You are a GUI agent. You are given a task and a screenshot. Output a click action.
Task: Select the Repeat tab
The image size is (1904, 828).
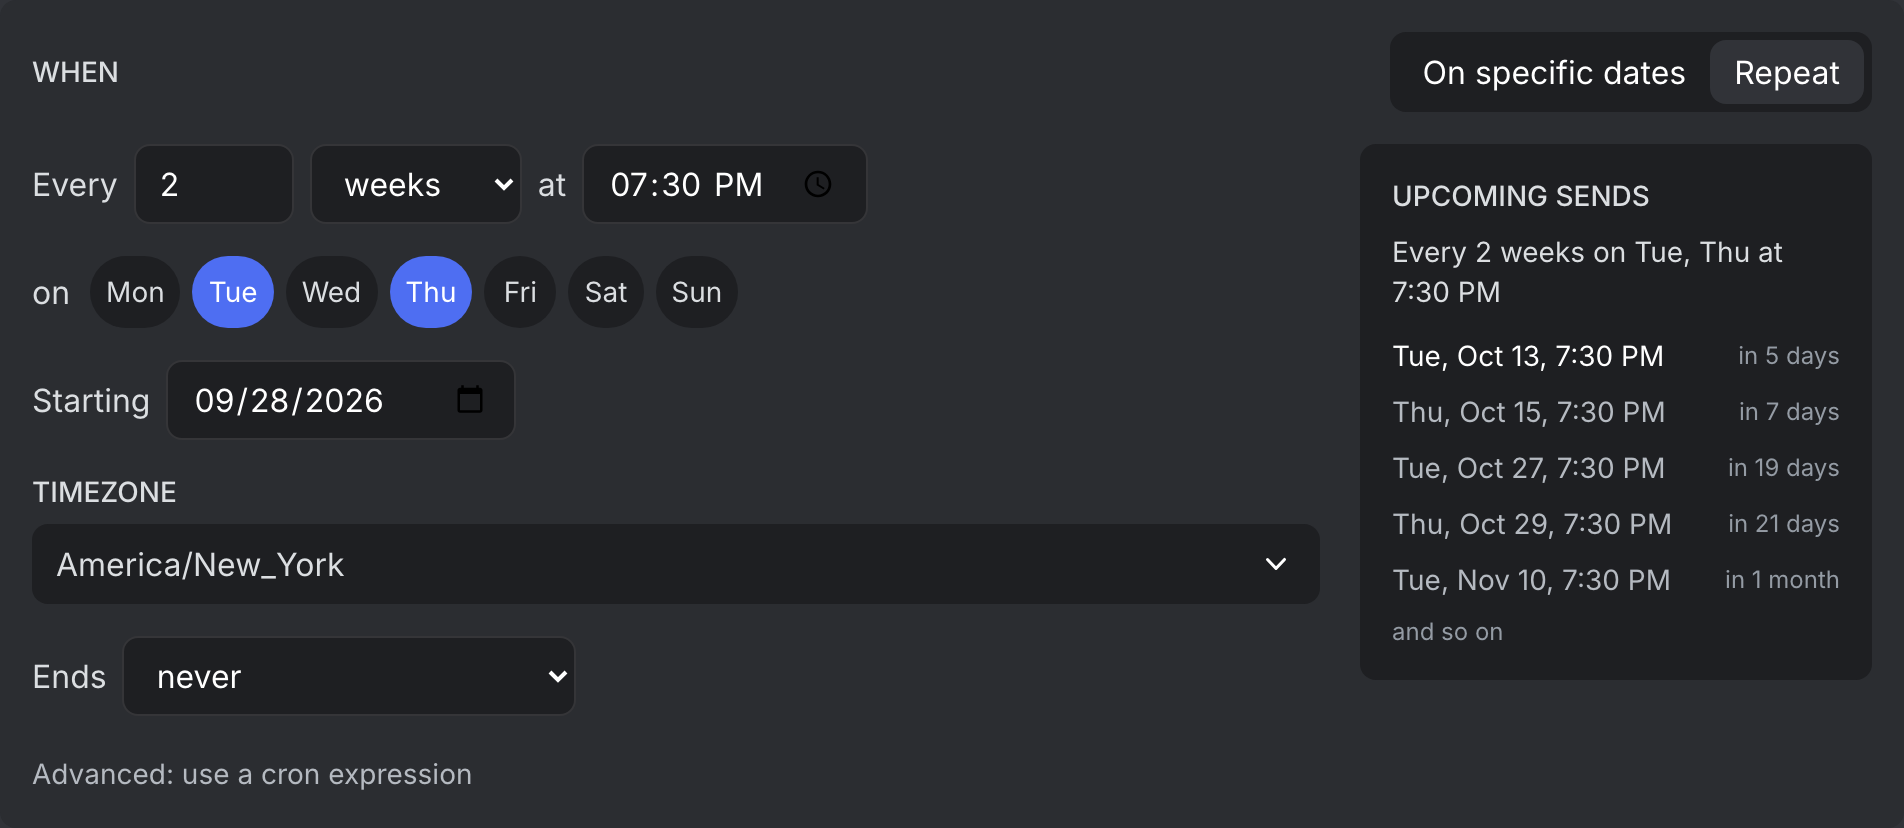pyautogui.click(x=1787, y=72)
